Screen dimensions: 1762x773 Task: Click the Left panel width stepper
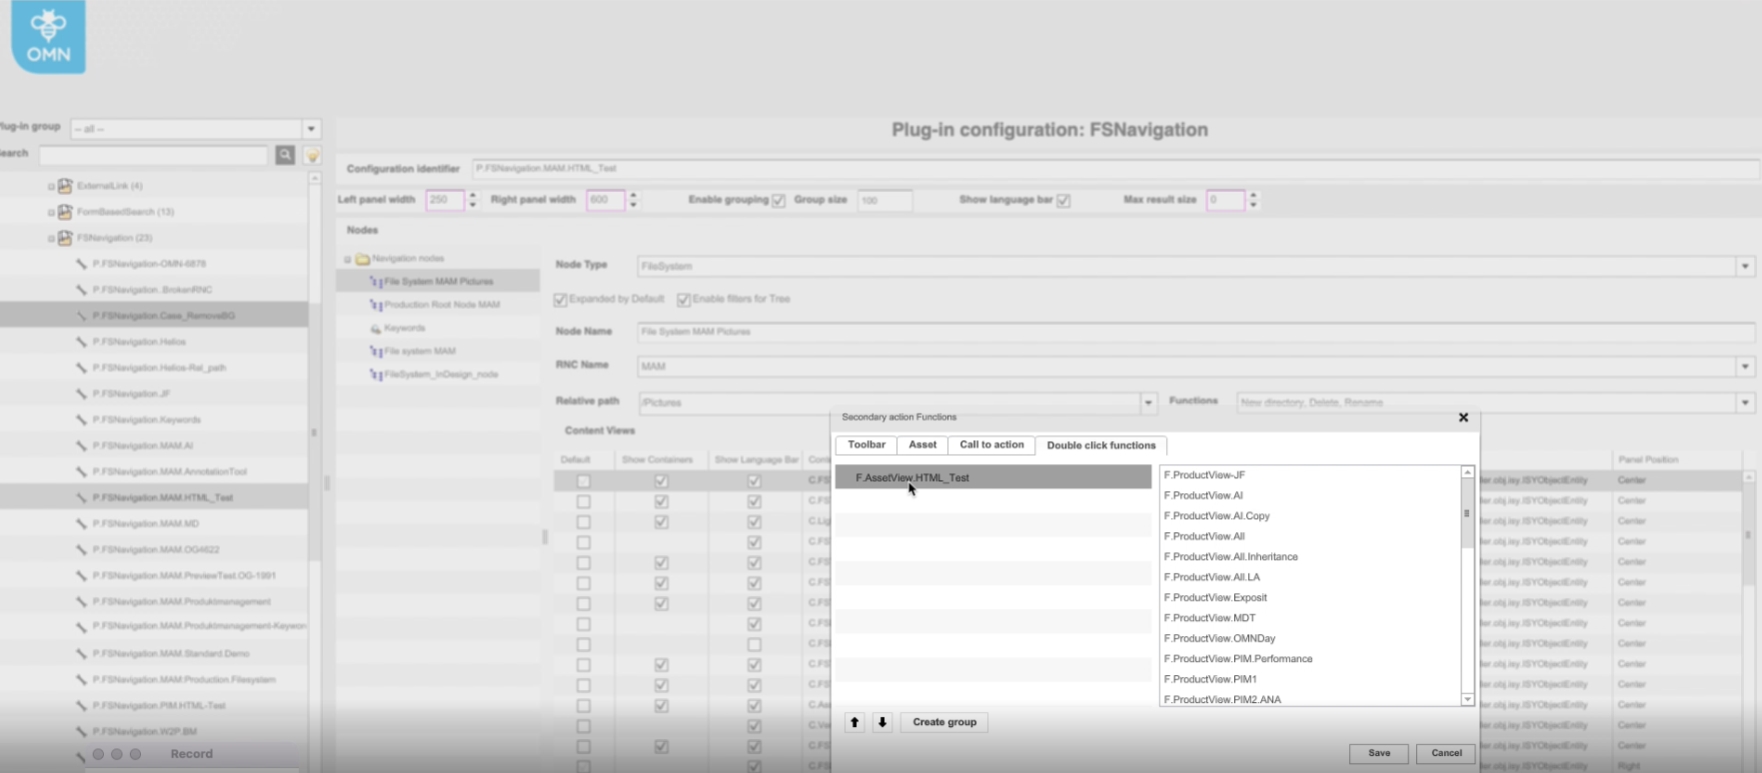472,200
